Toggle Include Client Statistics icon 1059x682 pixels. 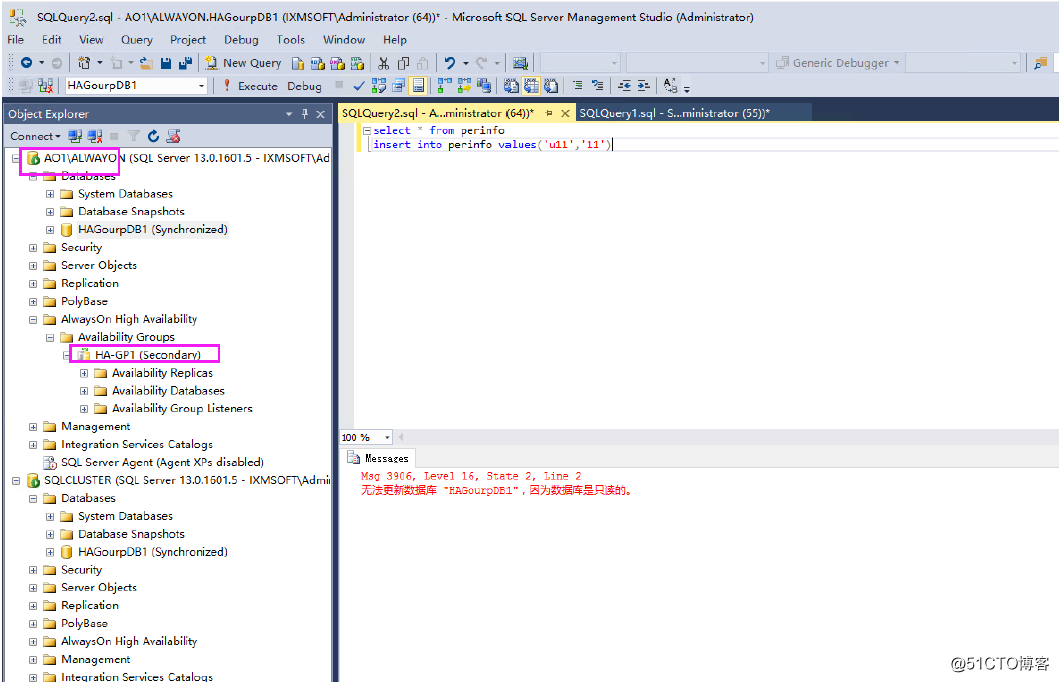pos(484,86)
